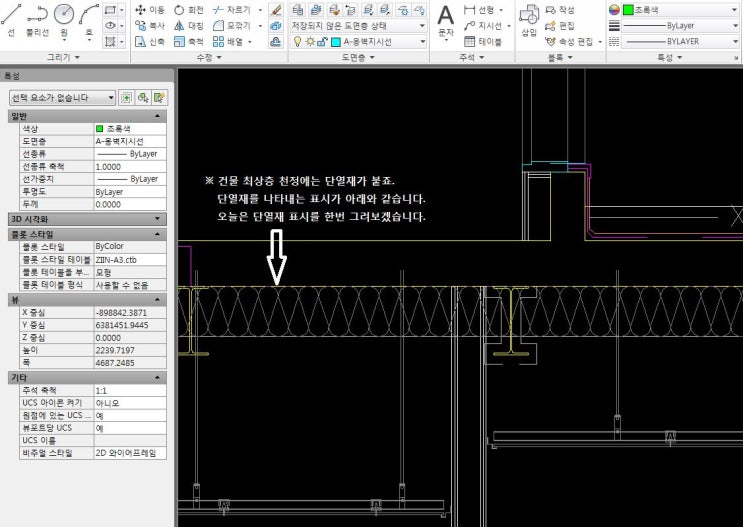Viewport: 743px width, 527px height.
Task: Click the Linear dimension (선형) tool
Action: (480, 9)
